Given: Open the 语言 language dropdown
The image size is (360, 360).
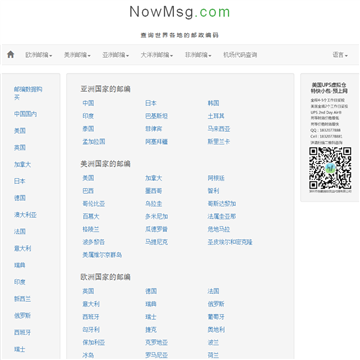Looking at the screenshot, I should coord(340,55).
